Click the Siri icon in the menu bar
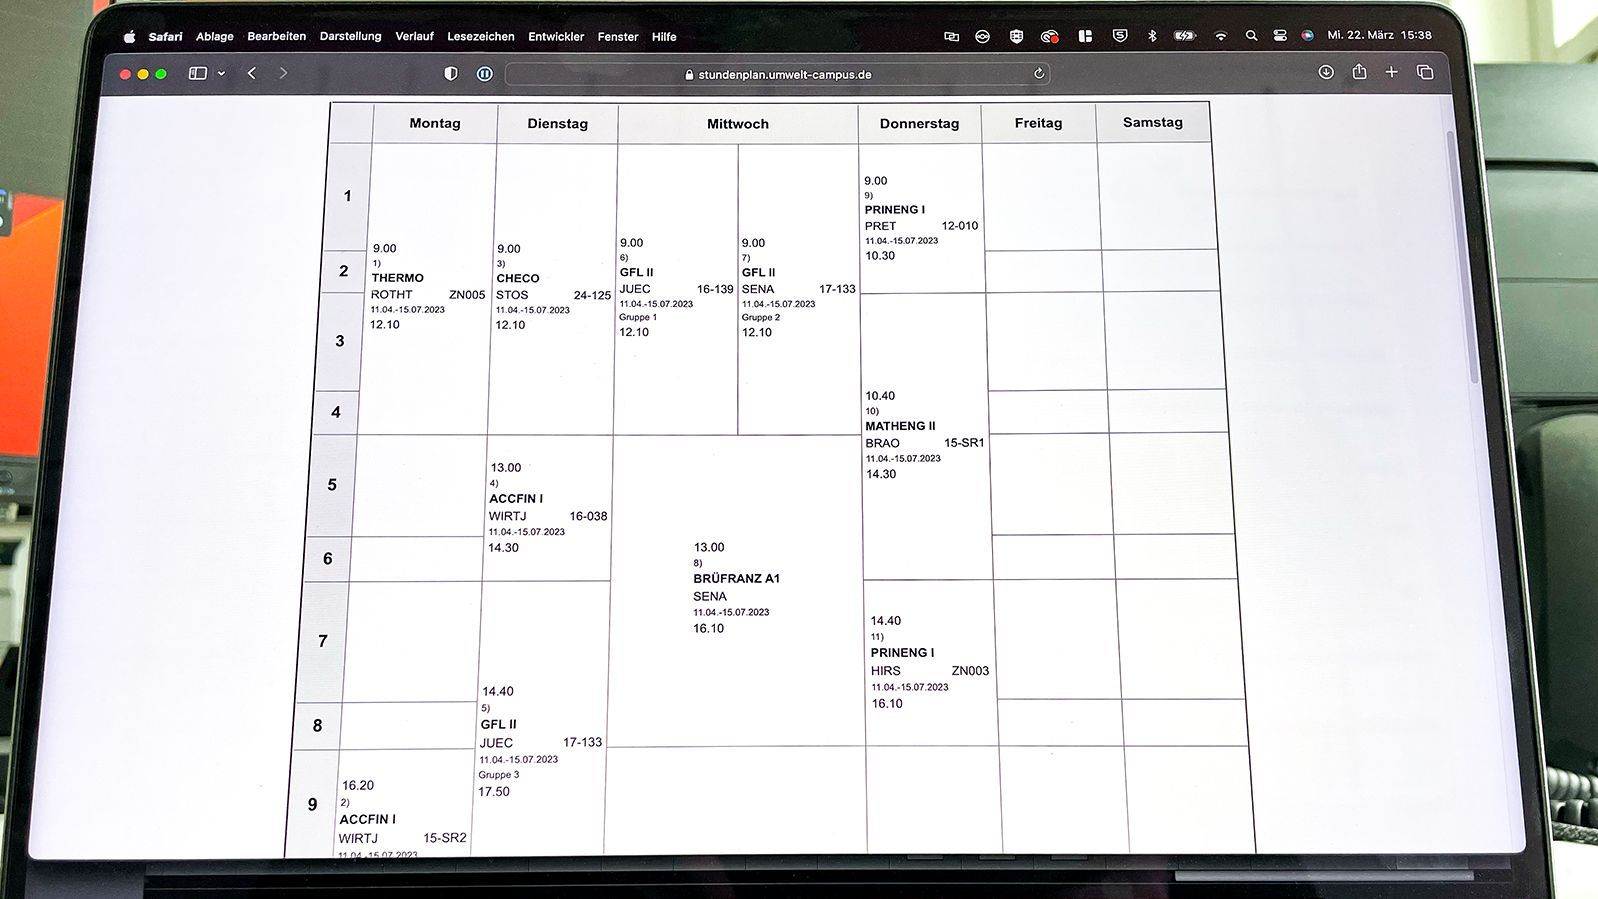 pos(1307,35)
